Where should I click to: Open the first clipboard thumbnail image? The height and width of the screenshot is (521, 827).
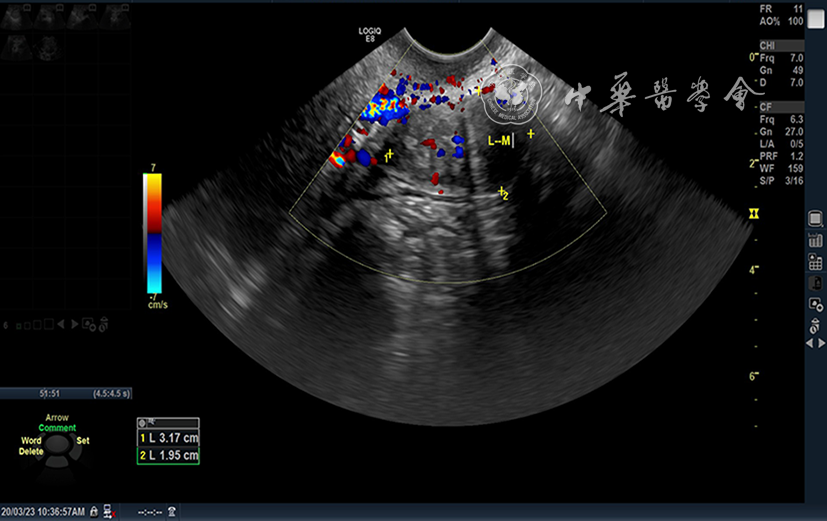click(x=18, y=18)
